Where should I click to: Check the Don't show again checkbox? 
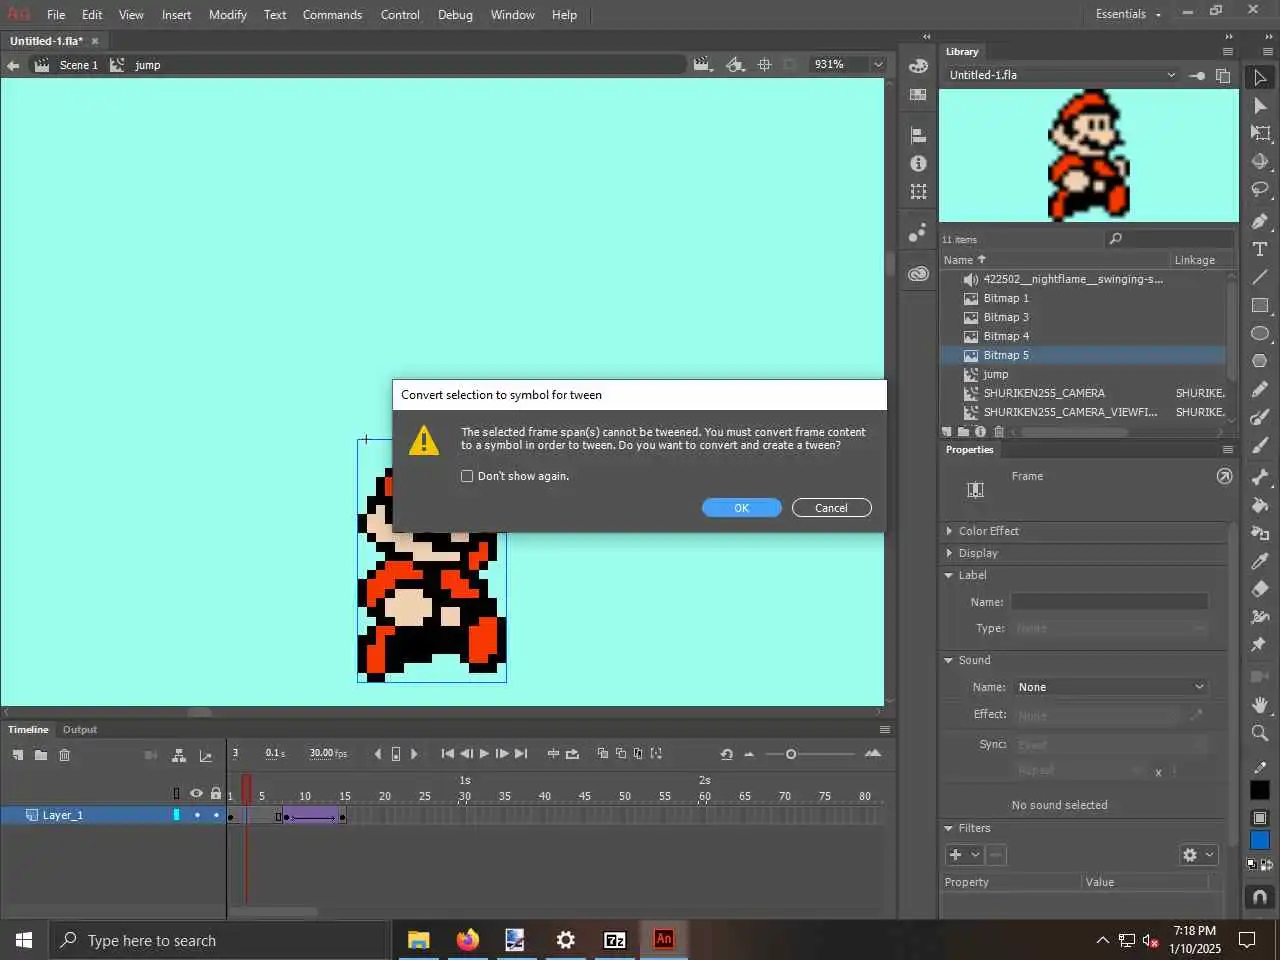(467, 476)
